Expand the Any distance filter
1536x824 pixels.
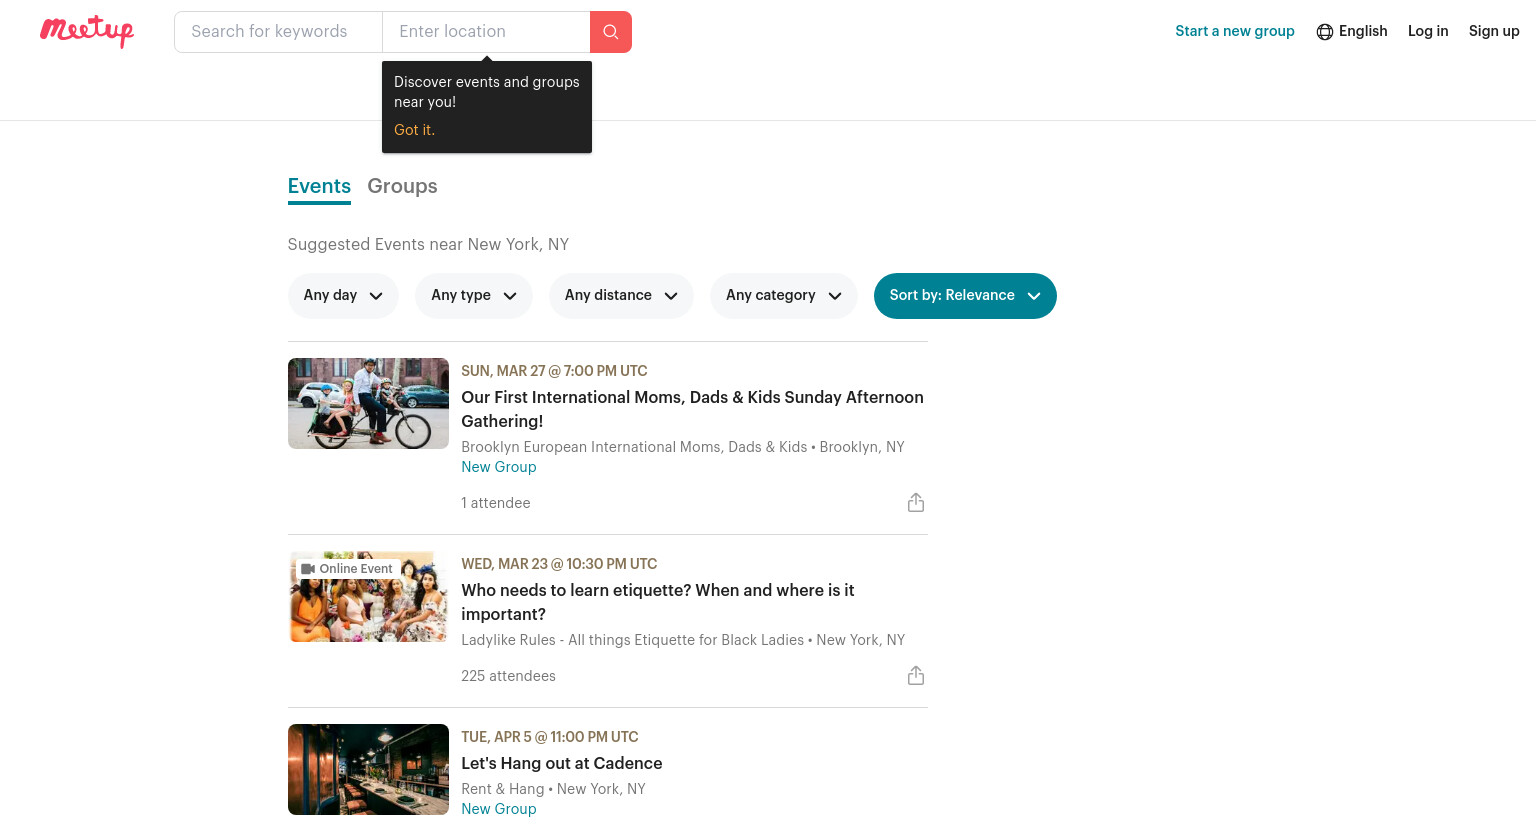[621, 296]
